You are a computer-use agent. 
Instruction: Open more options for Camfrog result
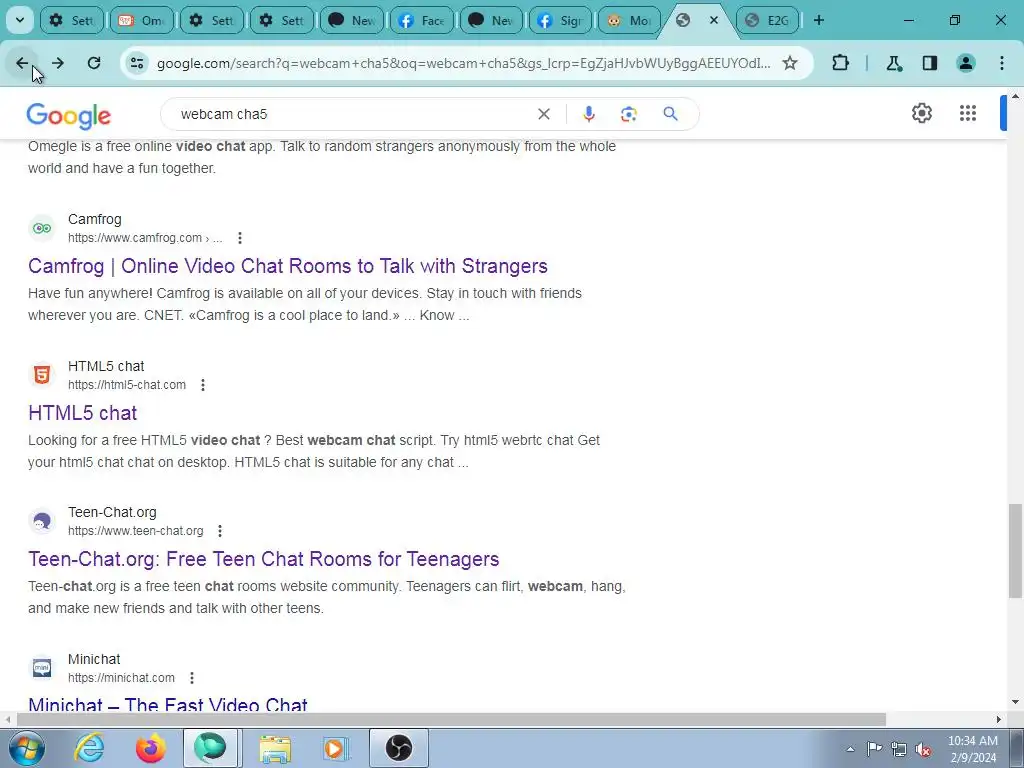(x=240, y=238)
